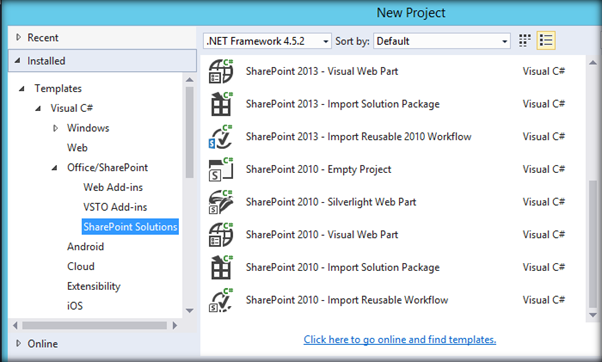Click SharePoint 2010 Import Reusable Workflow icon
The width and height of the screenshot is (602, 362).
point(221,300)
